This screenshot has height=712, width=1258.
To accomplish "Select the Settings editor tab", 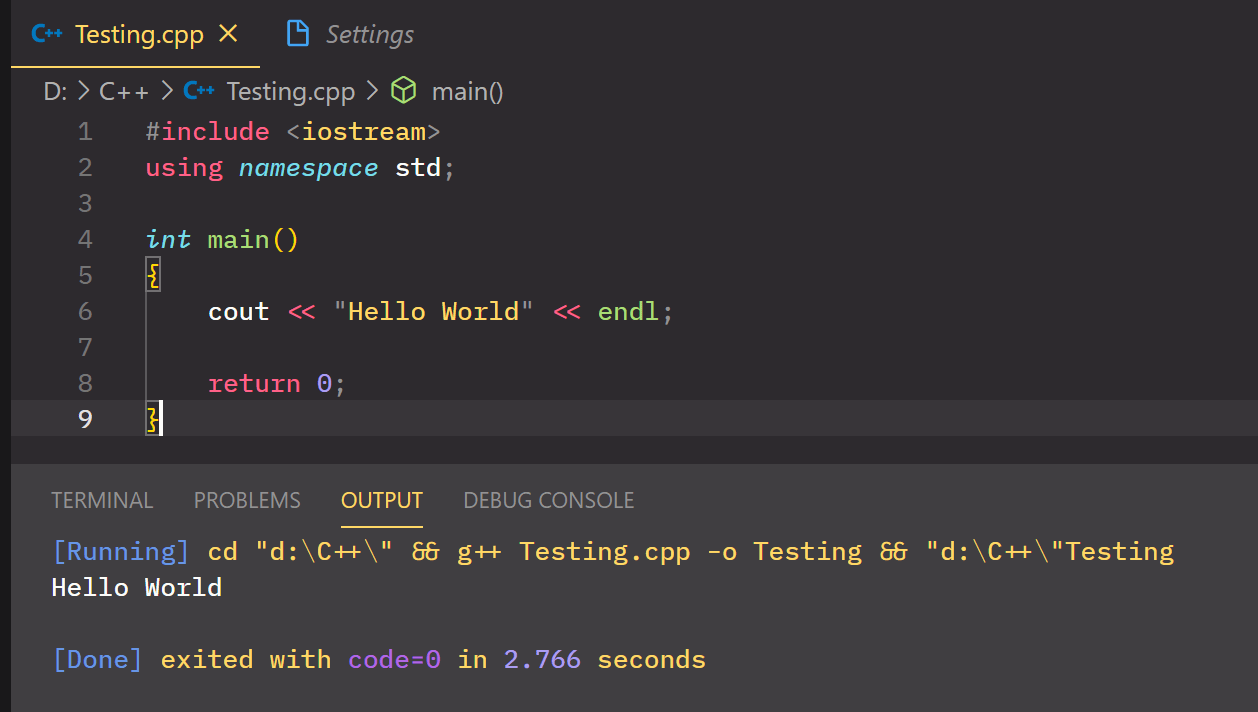I will [368, 33].
